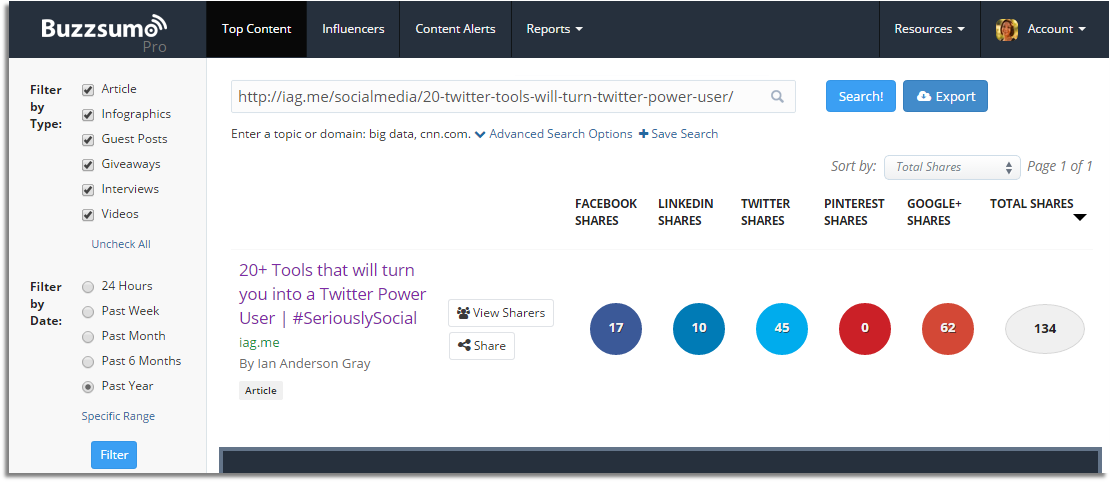Open the Reports dropdown menu
This screenshot has height=482, width=1110.
[554, 29]
